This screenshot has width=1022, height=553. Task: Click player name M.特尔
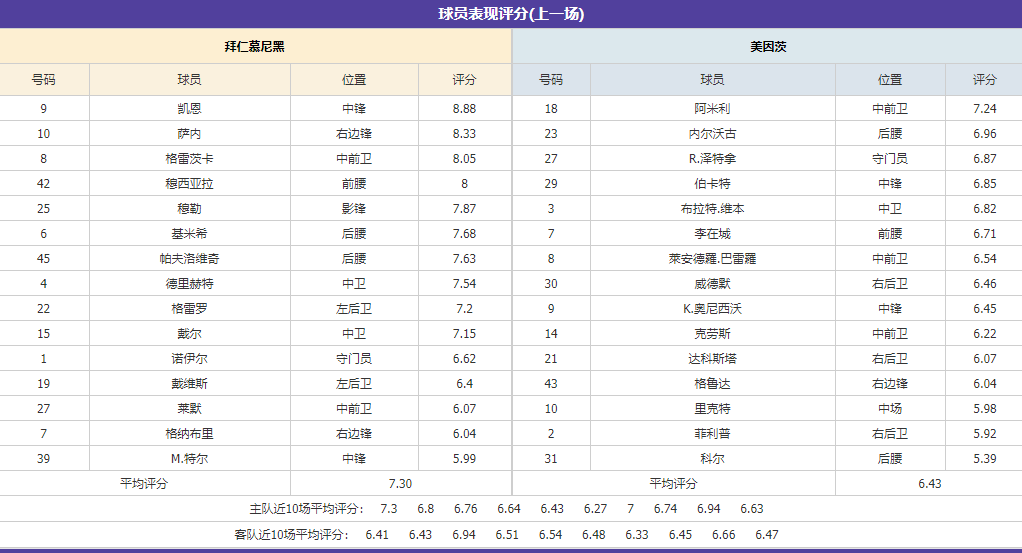190,458
